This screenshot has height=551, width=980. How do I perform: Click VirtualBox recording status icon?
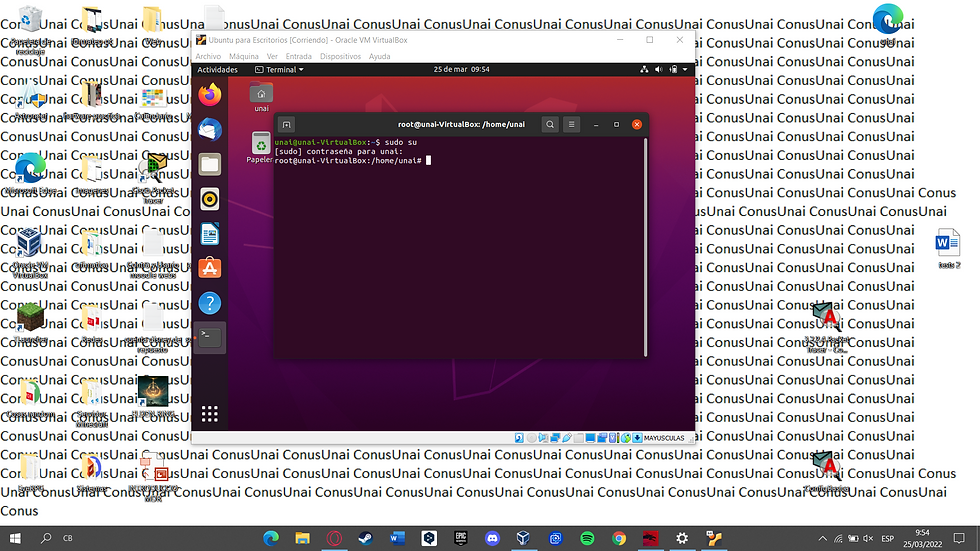(x=602, y=438)
